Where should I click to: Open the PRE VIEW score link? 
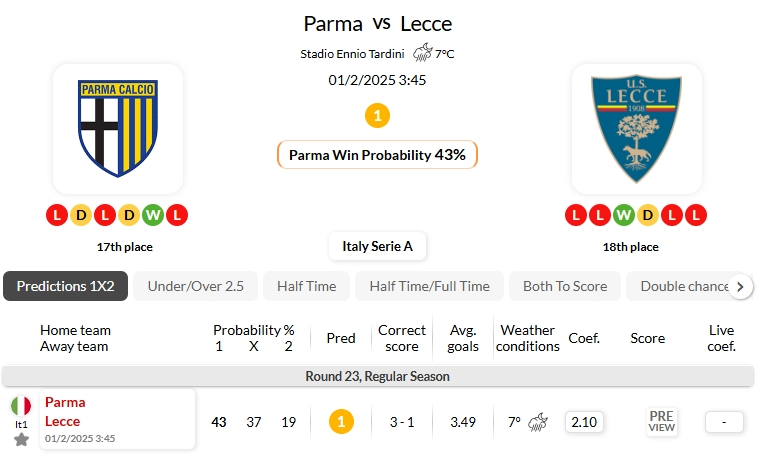coord(661,422)
